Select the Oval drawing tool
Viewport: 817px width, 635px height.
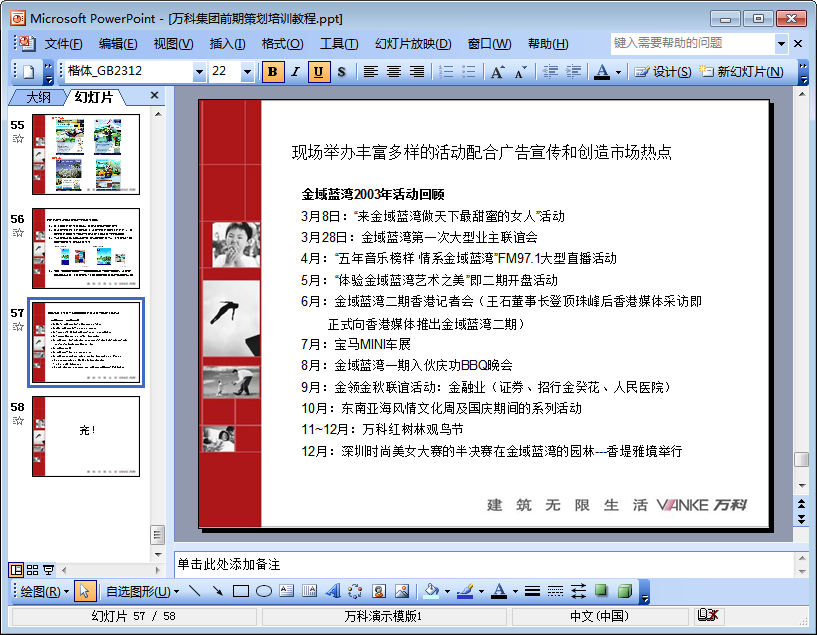coord(264,591)
